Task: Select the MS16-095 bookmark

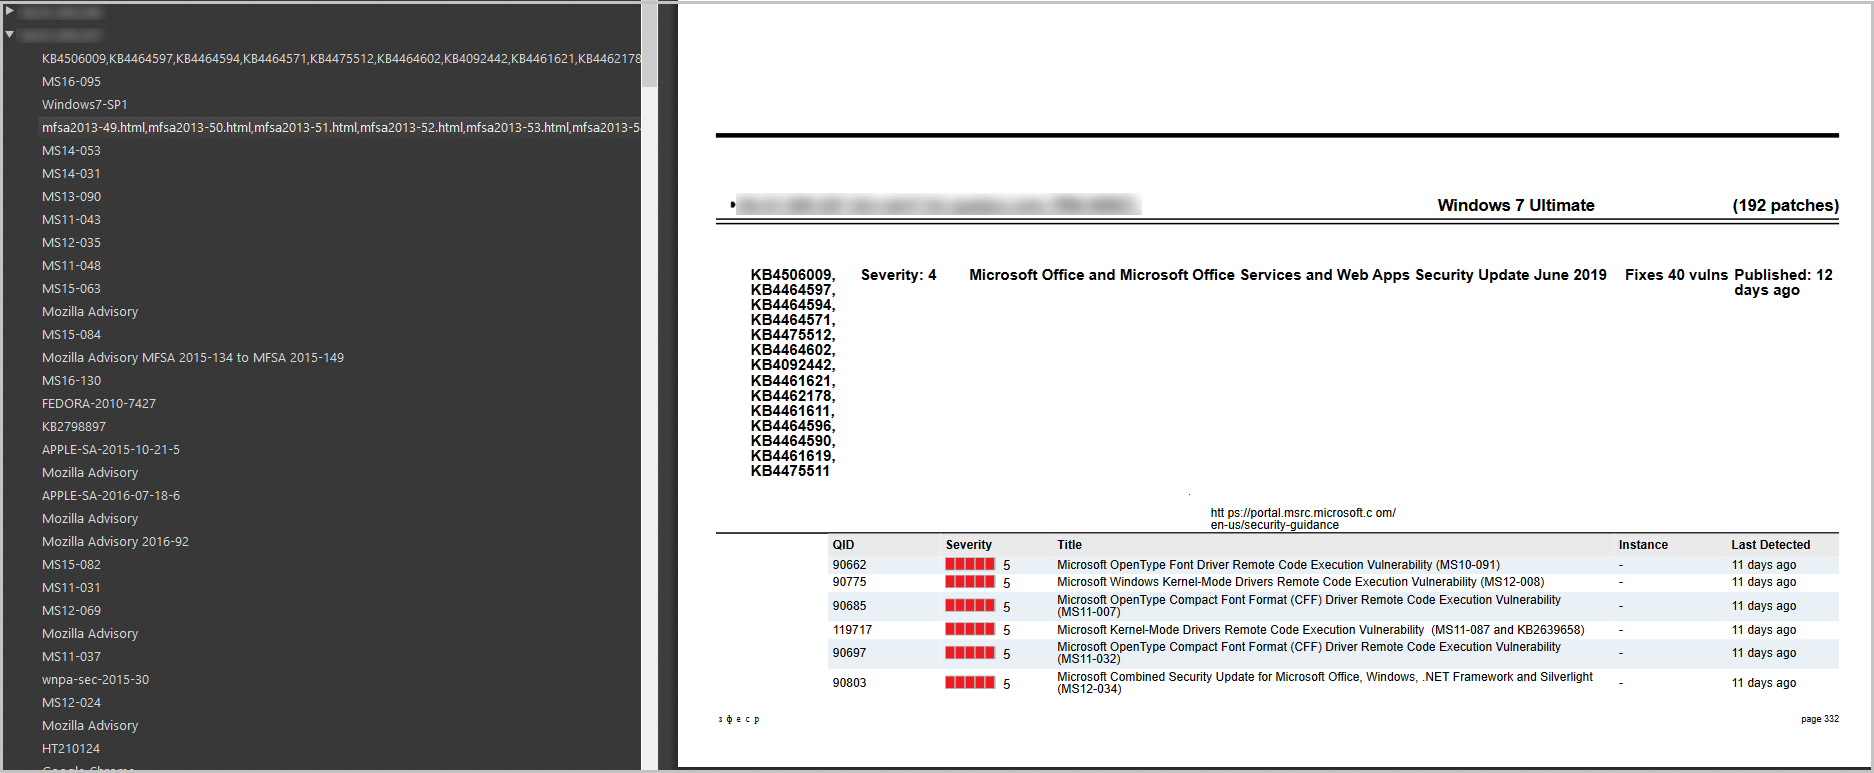Action: click(71, 82)
